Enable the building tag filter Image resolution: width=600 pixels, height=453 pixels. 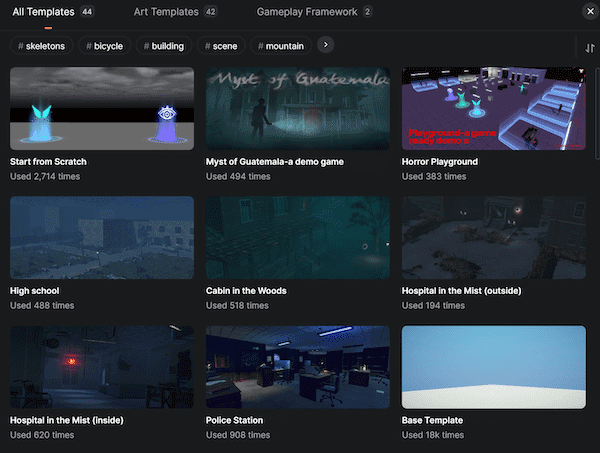[165, 46]
